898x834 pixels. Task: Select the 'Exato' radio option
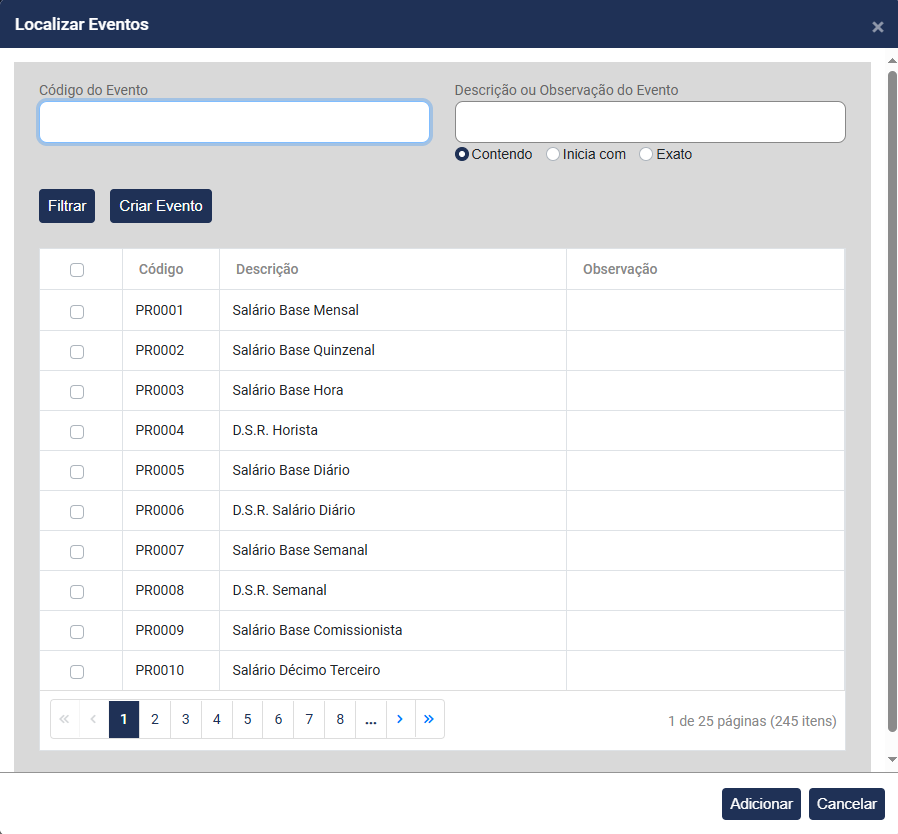(646, 155)
